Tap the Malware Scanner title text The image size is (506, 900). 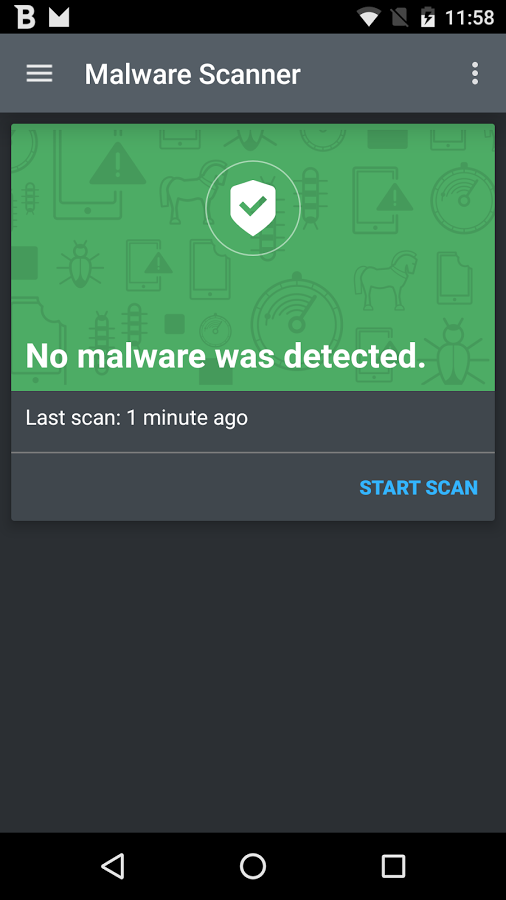click(193, 74)
